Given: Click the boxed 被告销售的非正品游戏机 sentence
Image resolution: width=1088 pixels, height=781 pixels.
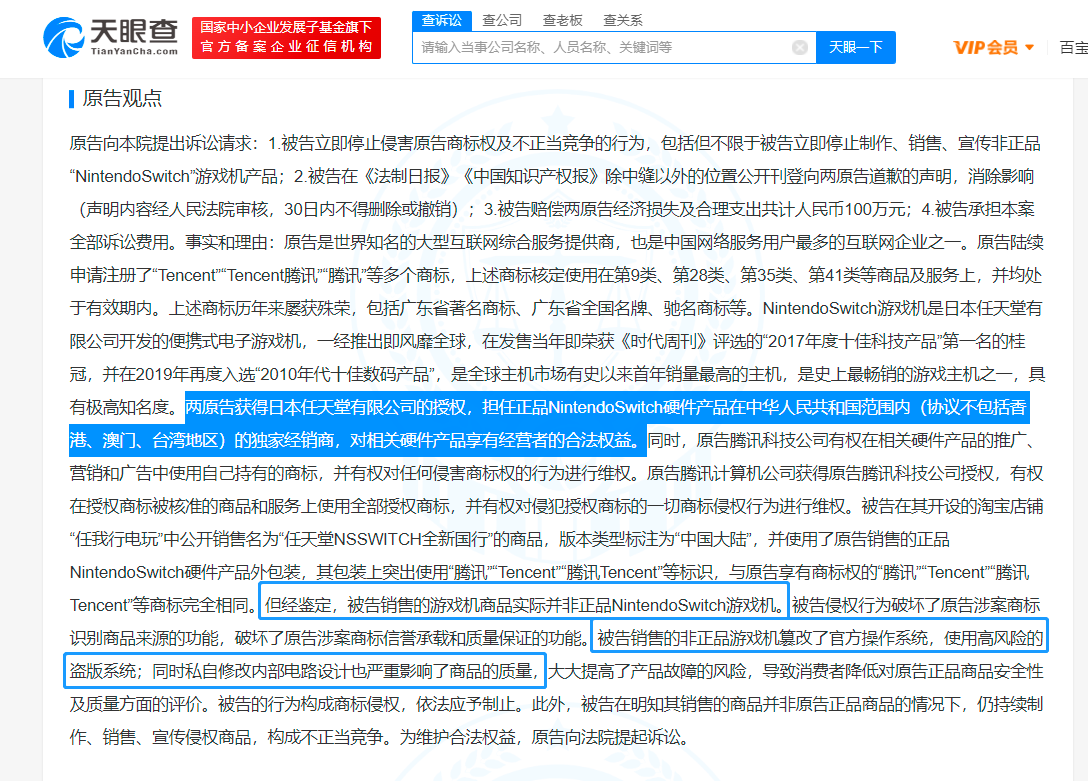Looking at the screenshot, I should point(819,637).
